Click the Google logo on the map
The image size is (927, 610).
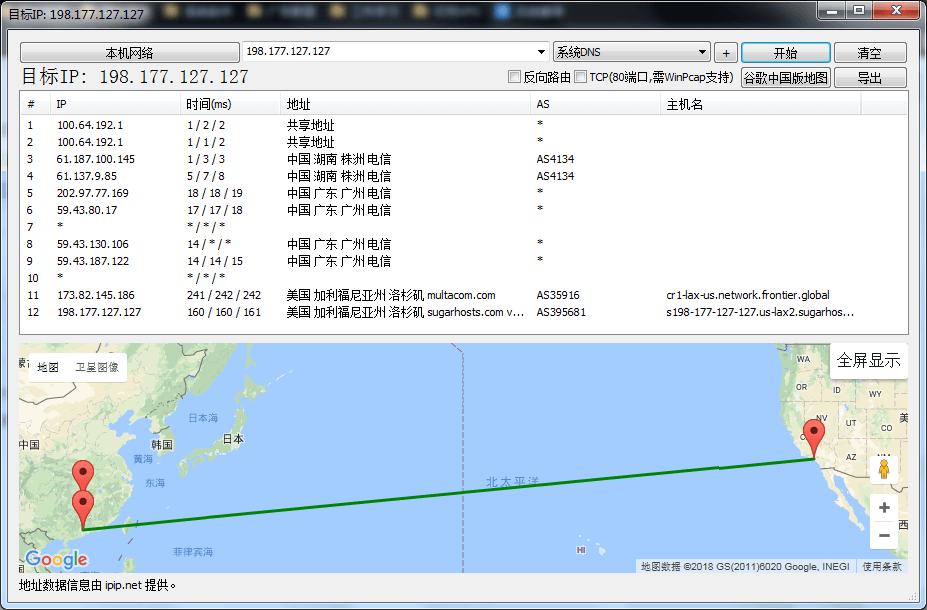(x=56, y=560)
